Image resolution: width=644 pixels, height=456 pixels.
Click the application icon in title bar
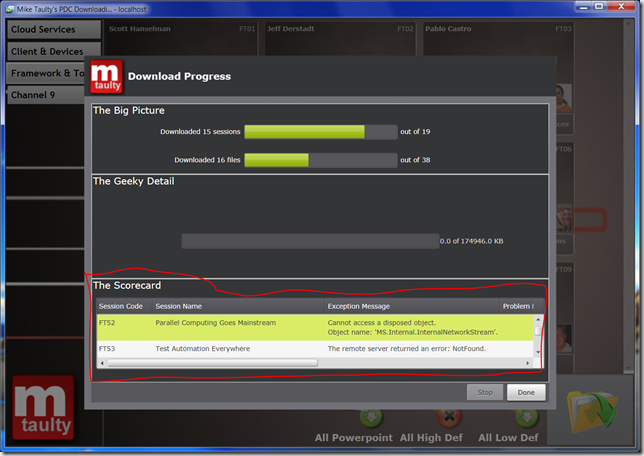pyautogui.click(x=10, y=9)
